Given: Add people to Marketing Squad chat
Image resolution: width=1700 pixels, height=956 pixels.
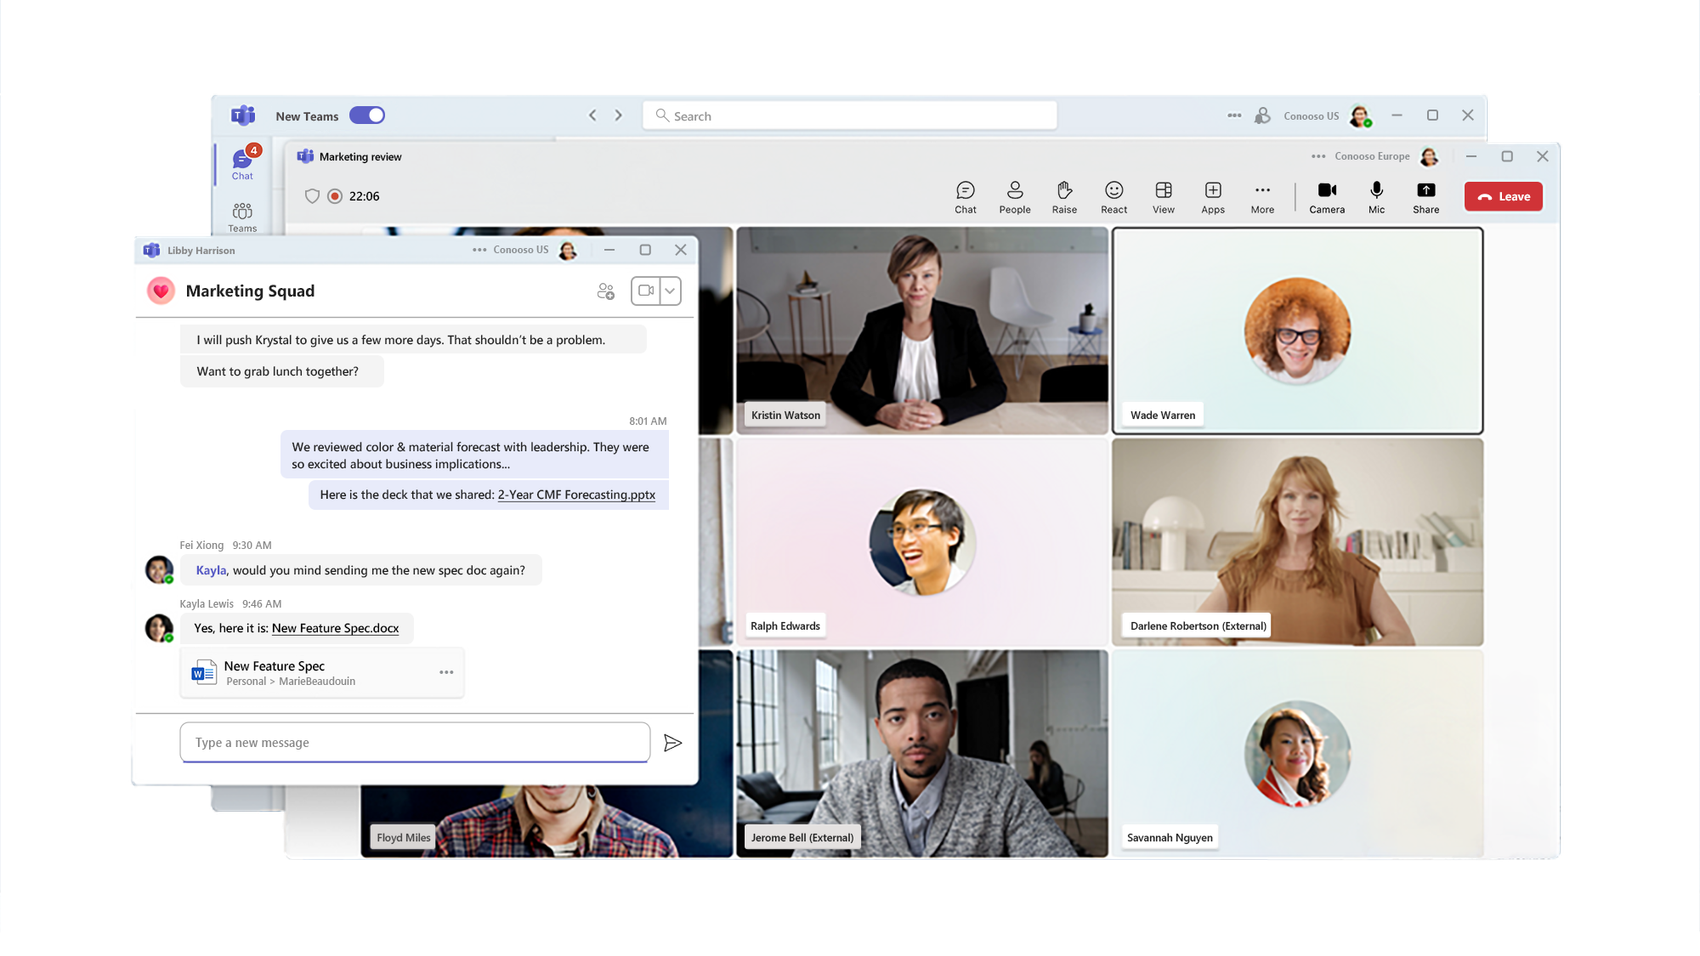Looking at the screenshot, I should tap(606, 291).
